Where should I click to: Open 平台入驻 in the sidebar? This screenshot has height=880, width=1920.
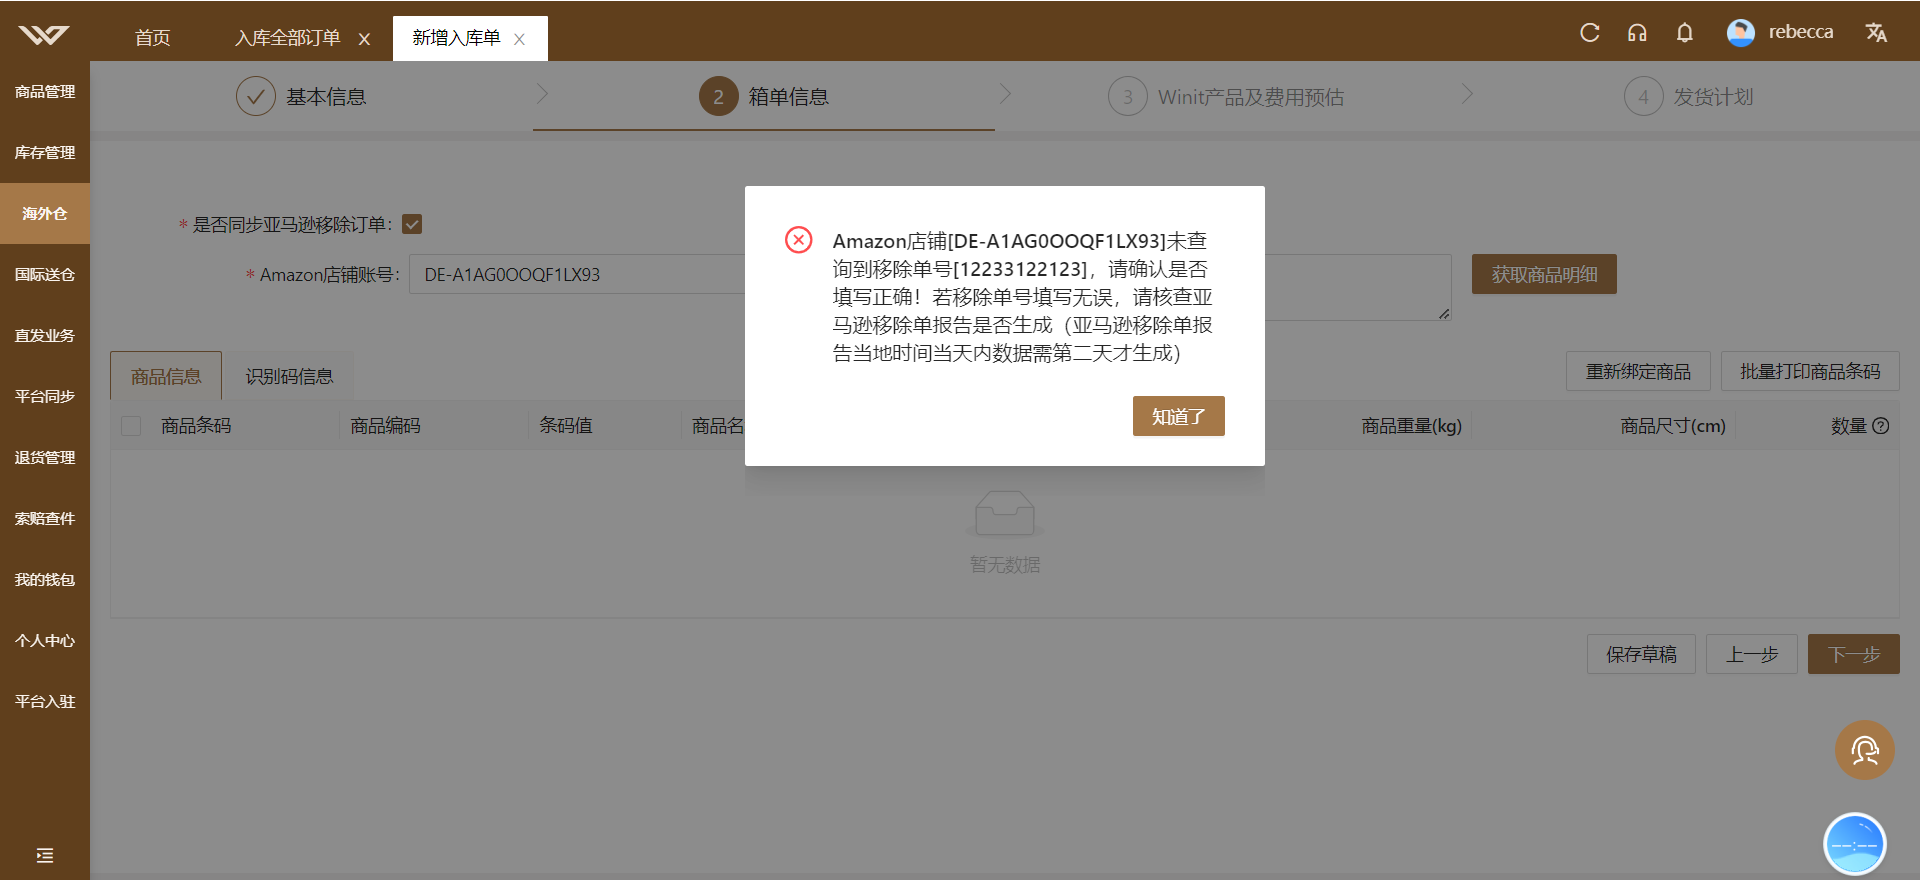[45, 701]
